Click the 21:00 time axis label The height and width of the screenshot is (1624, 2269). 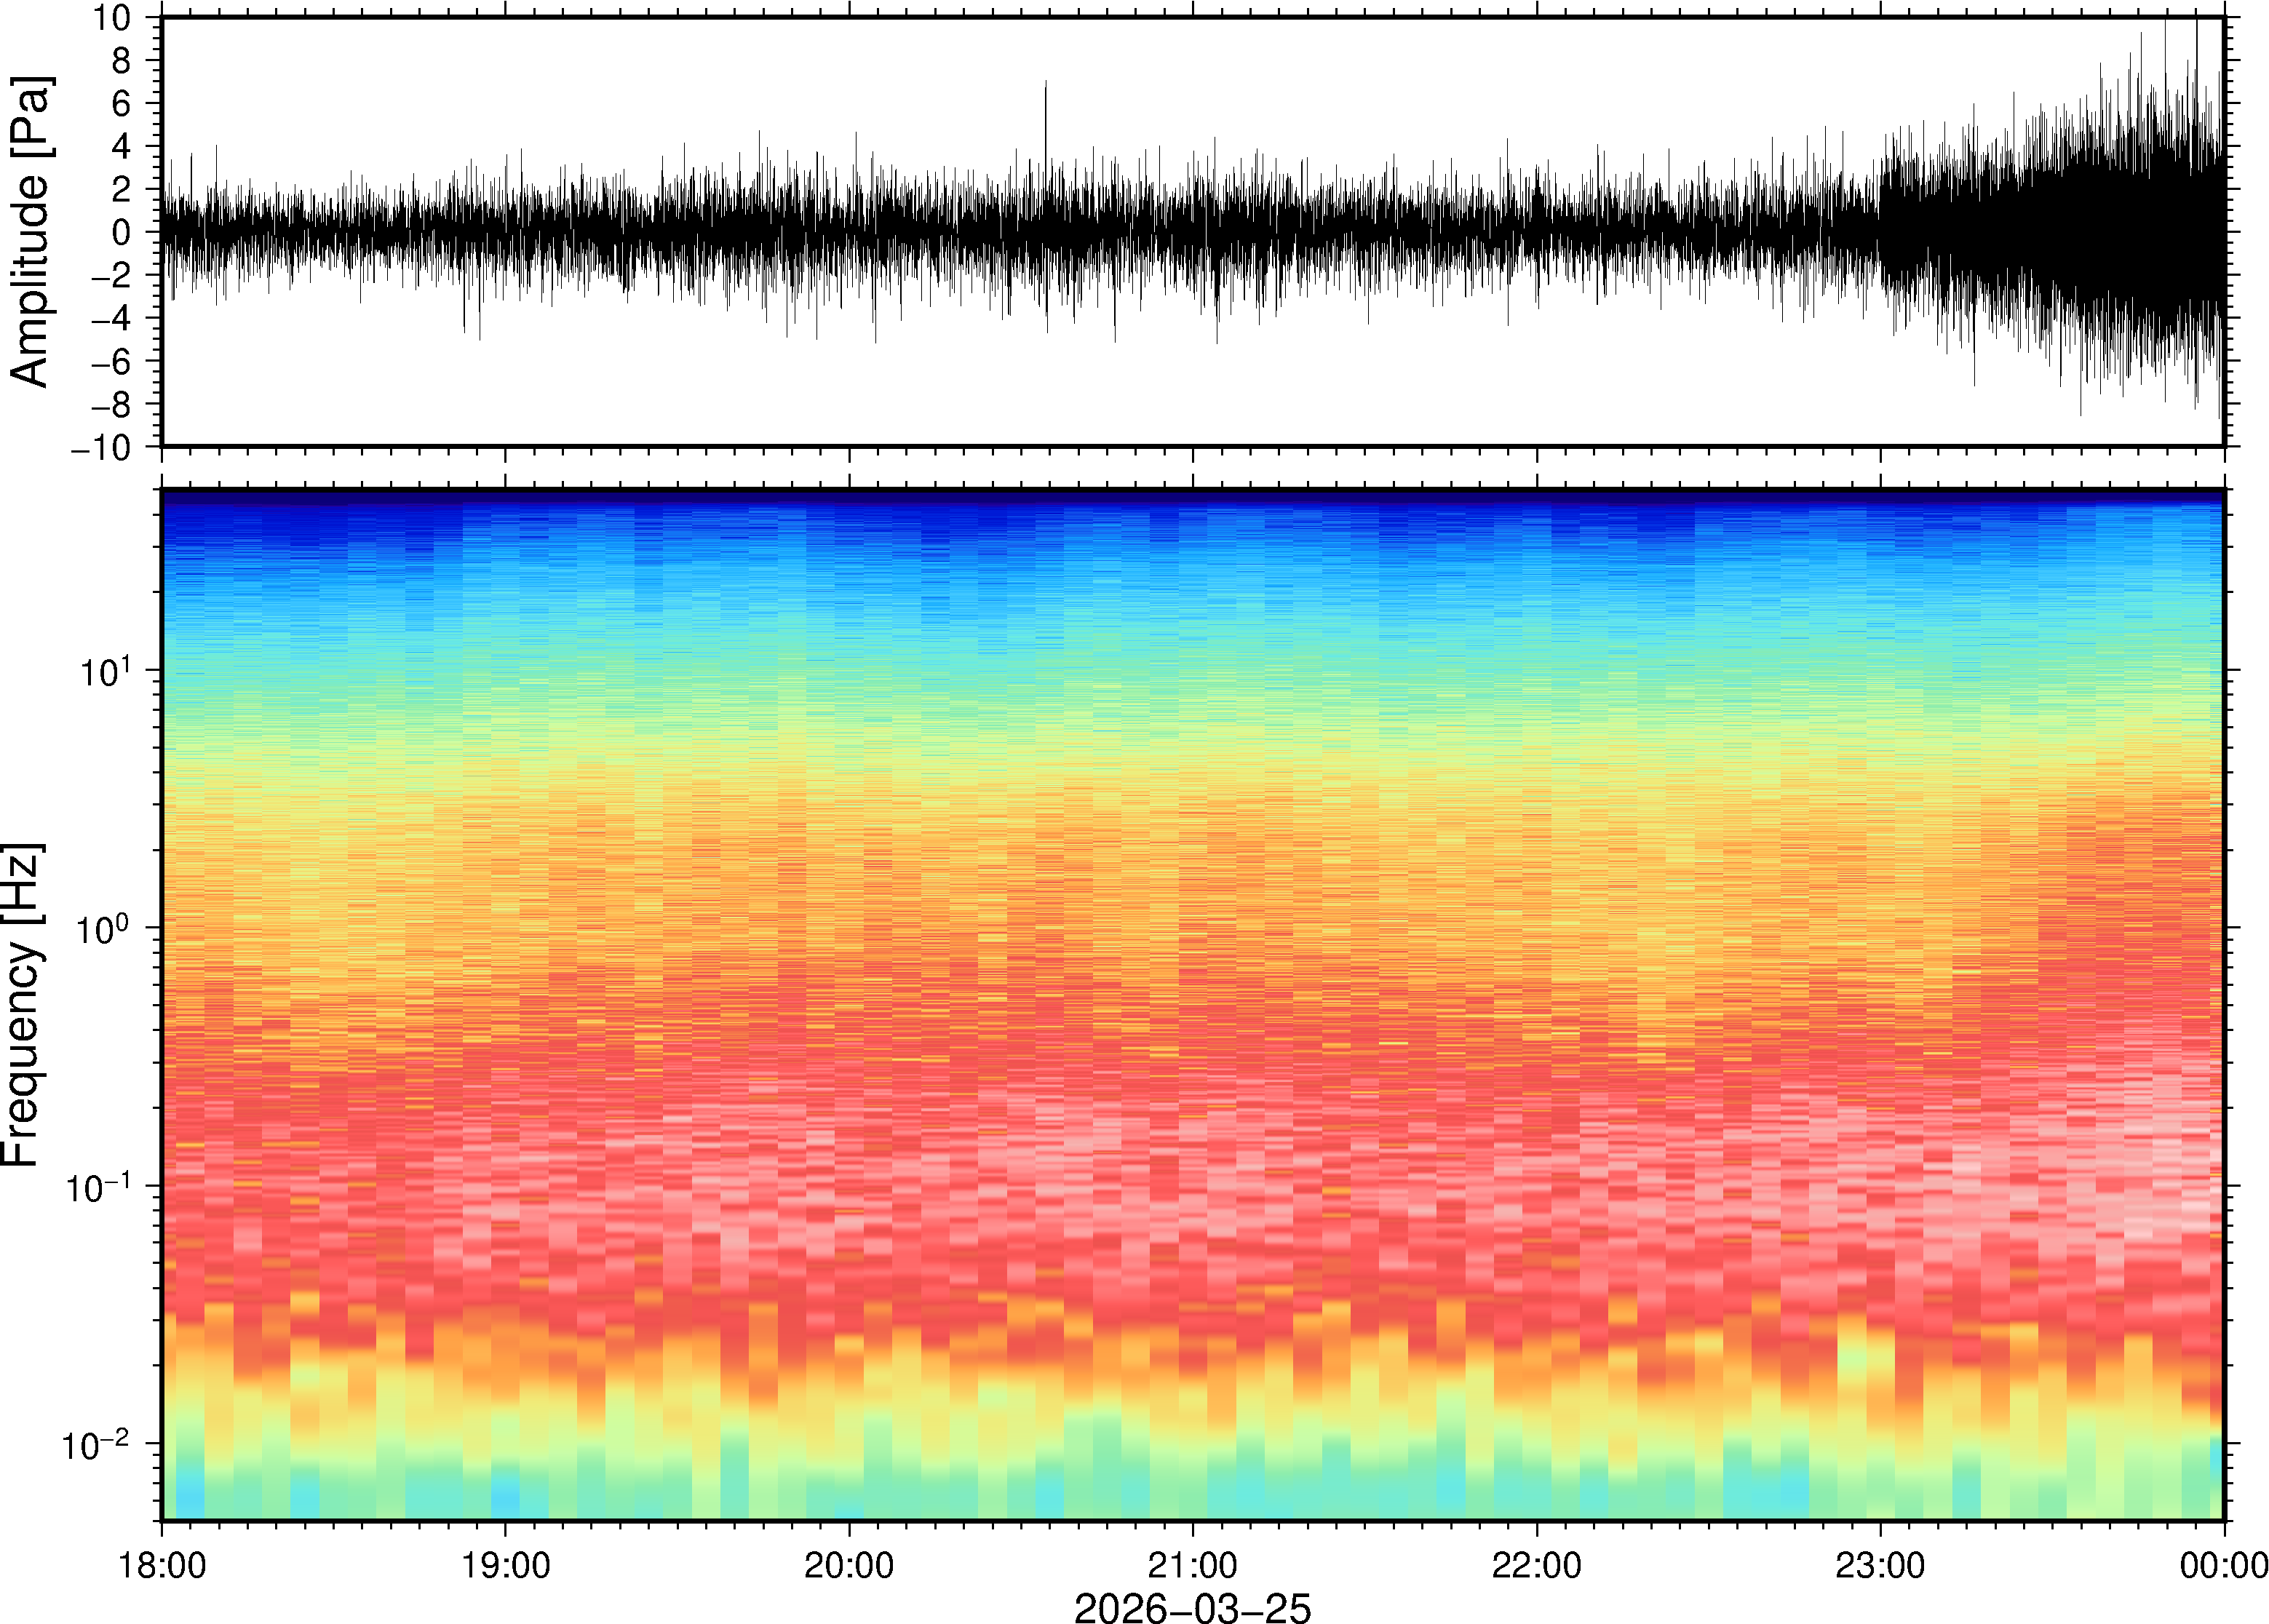(1192, 1565)
